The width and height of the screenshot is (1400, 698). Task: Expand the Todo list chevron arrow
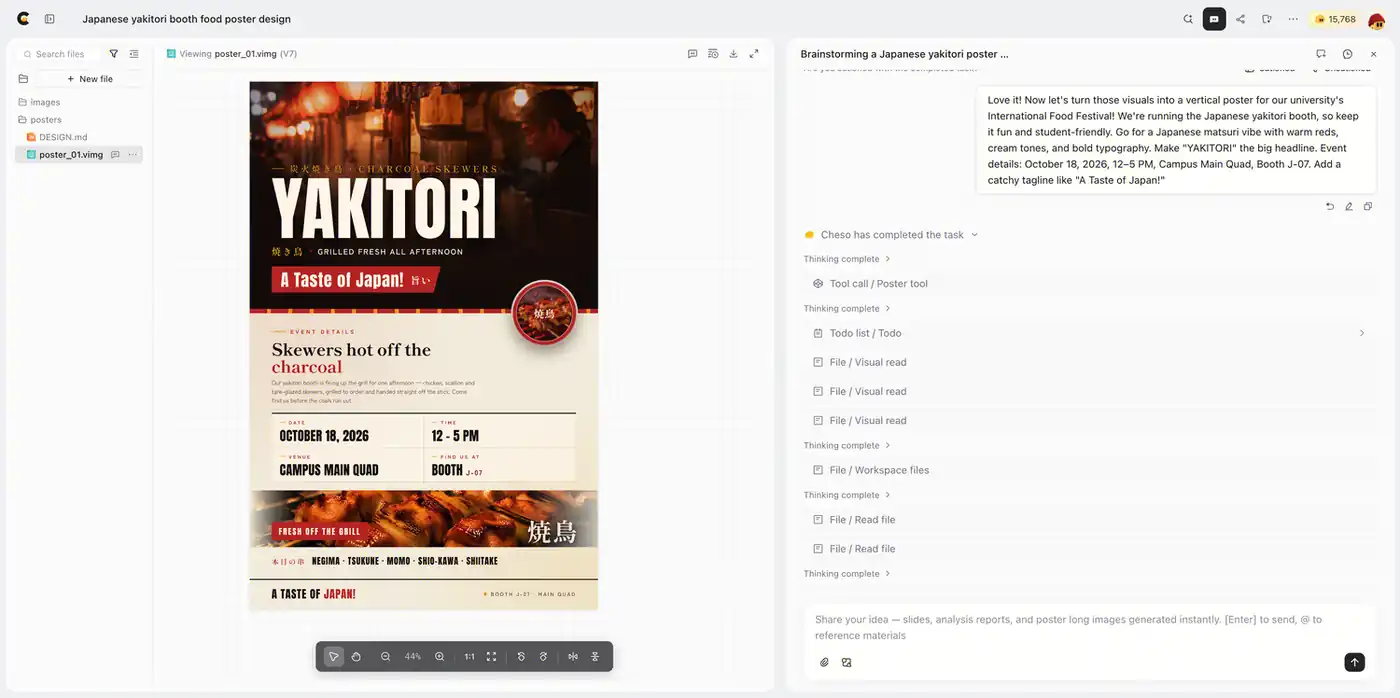pos(1362,333)
